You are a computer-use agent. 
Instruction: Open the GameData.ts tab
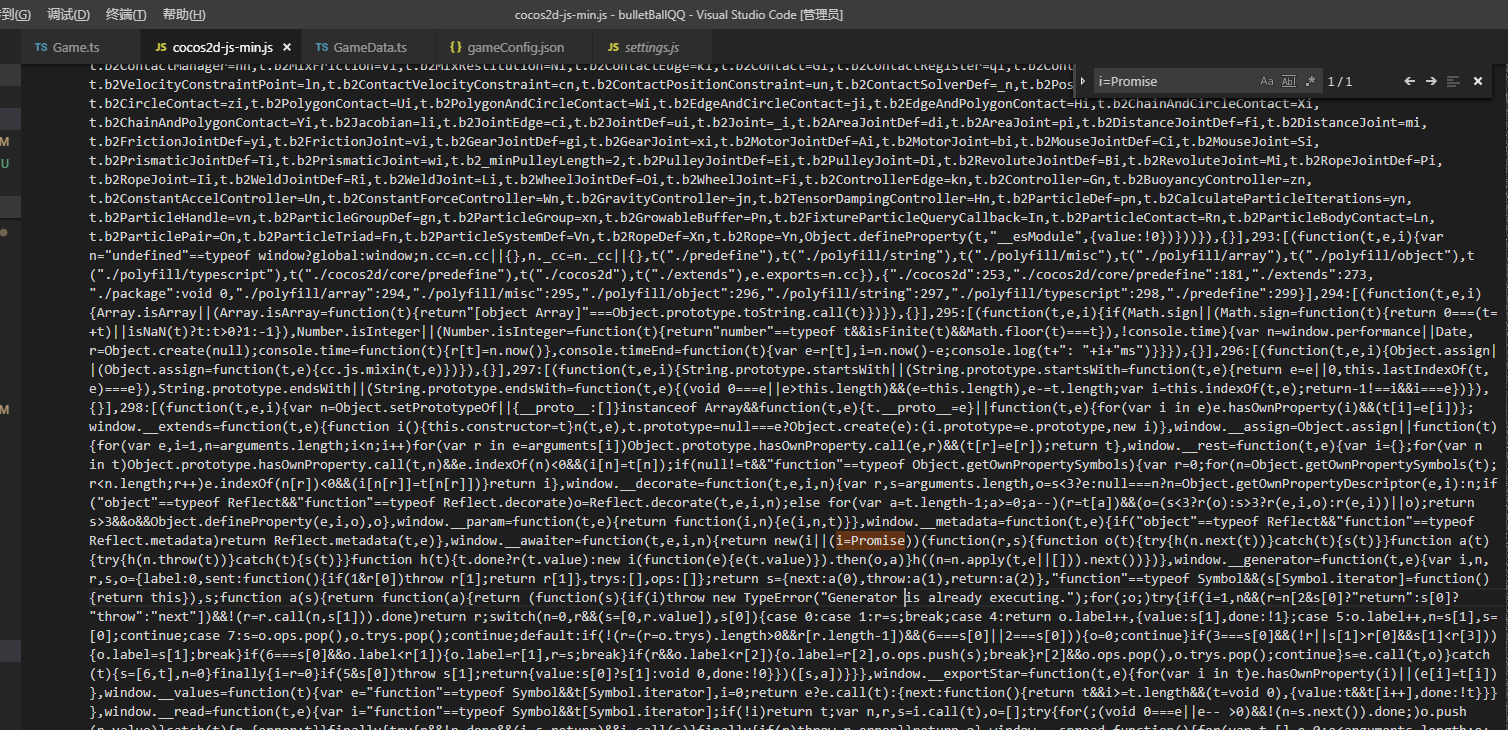(370, 47)
